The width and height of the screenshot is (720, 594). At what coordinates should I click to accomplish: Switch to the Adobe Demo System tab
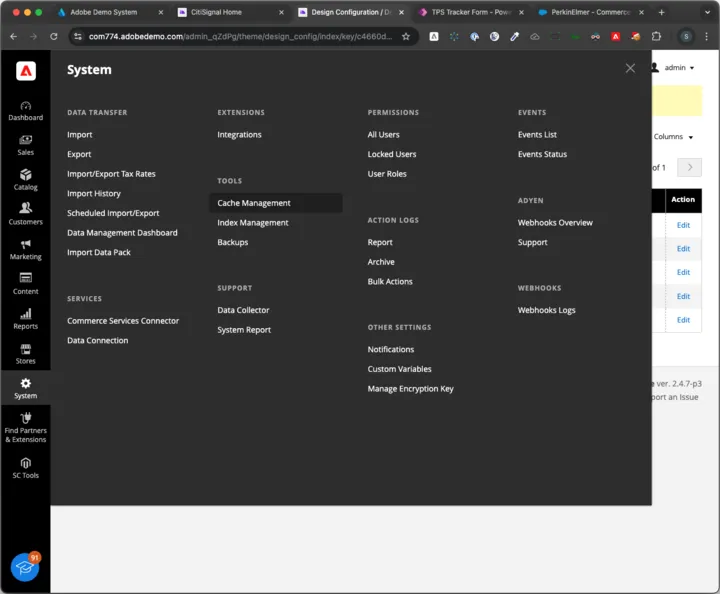click(103, 12)
